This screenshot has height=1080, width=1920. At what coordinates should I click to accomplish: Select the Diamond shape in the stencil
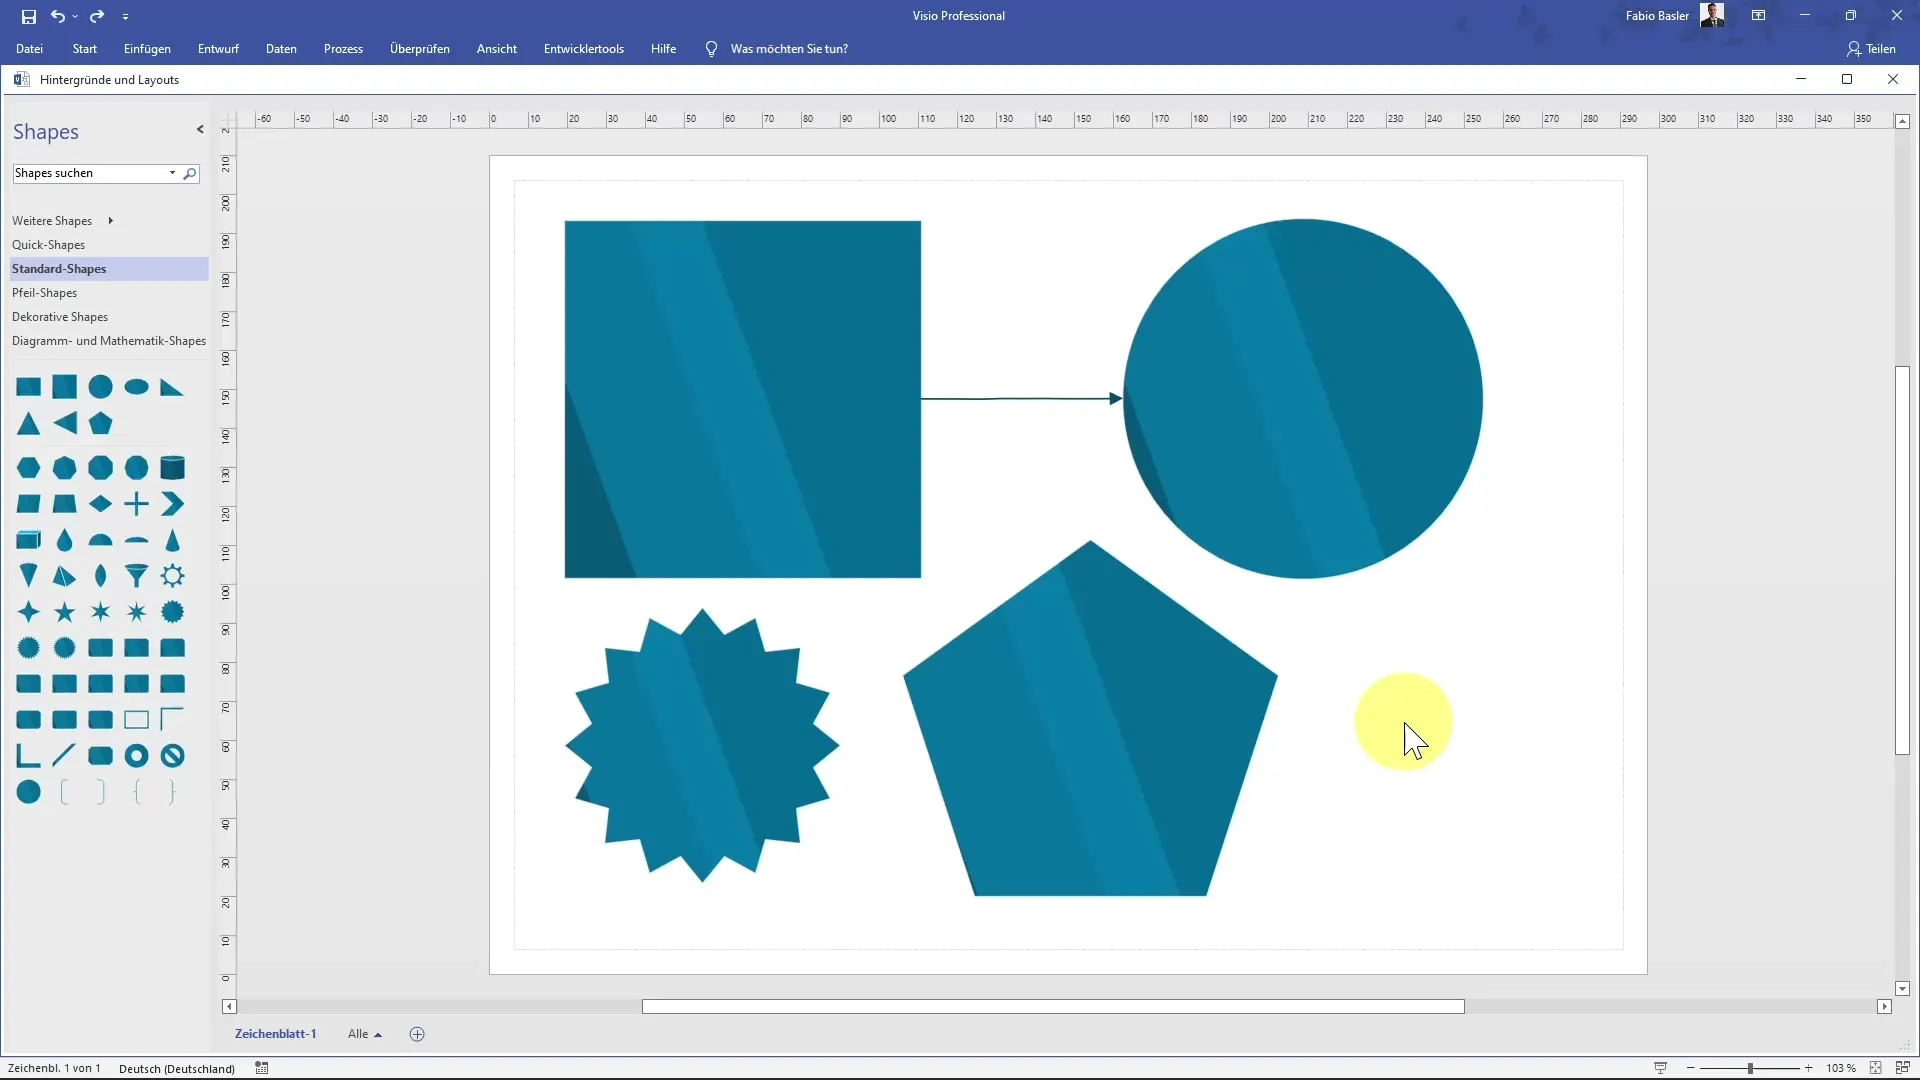[100, 504]
